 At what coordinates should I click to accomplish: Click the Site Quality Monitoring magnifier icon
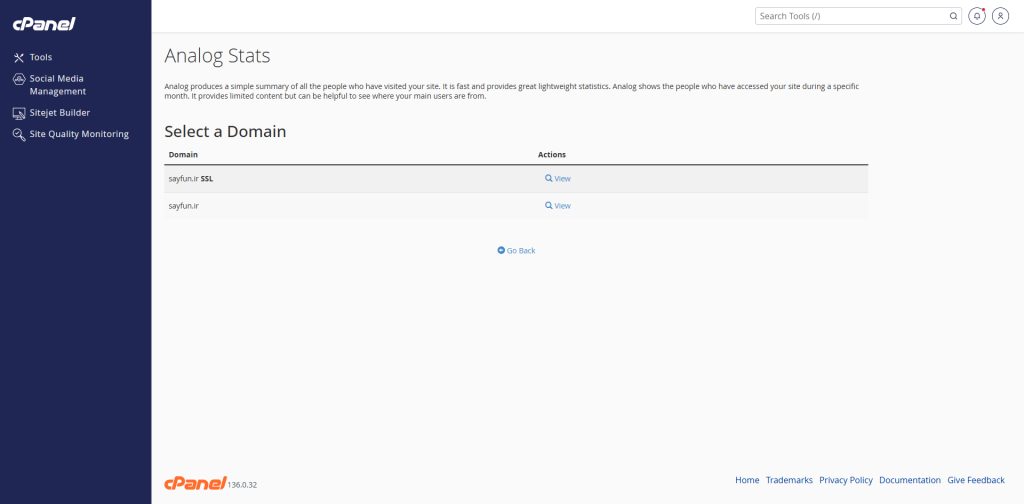(19, 134)
